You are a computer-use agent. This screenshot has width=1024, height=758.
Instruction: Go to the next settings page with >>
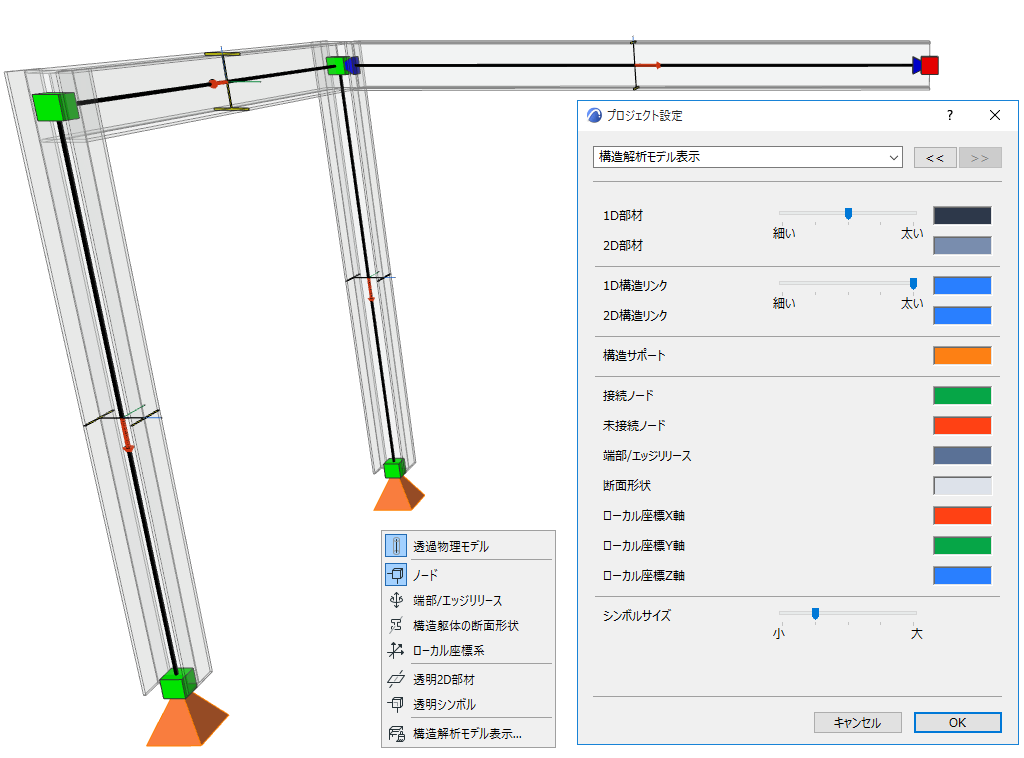[980, 157]
